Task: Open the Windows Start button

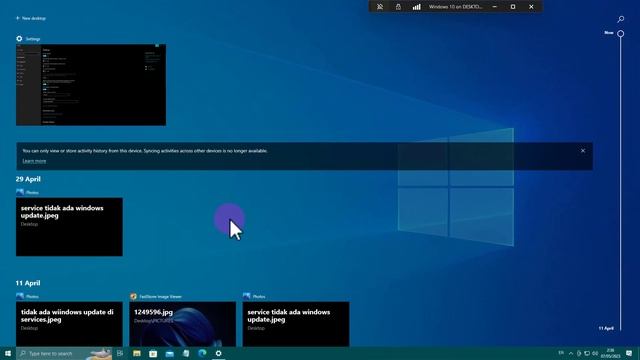Action: point(8,353)
